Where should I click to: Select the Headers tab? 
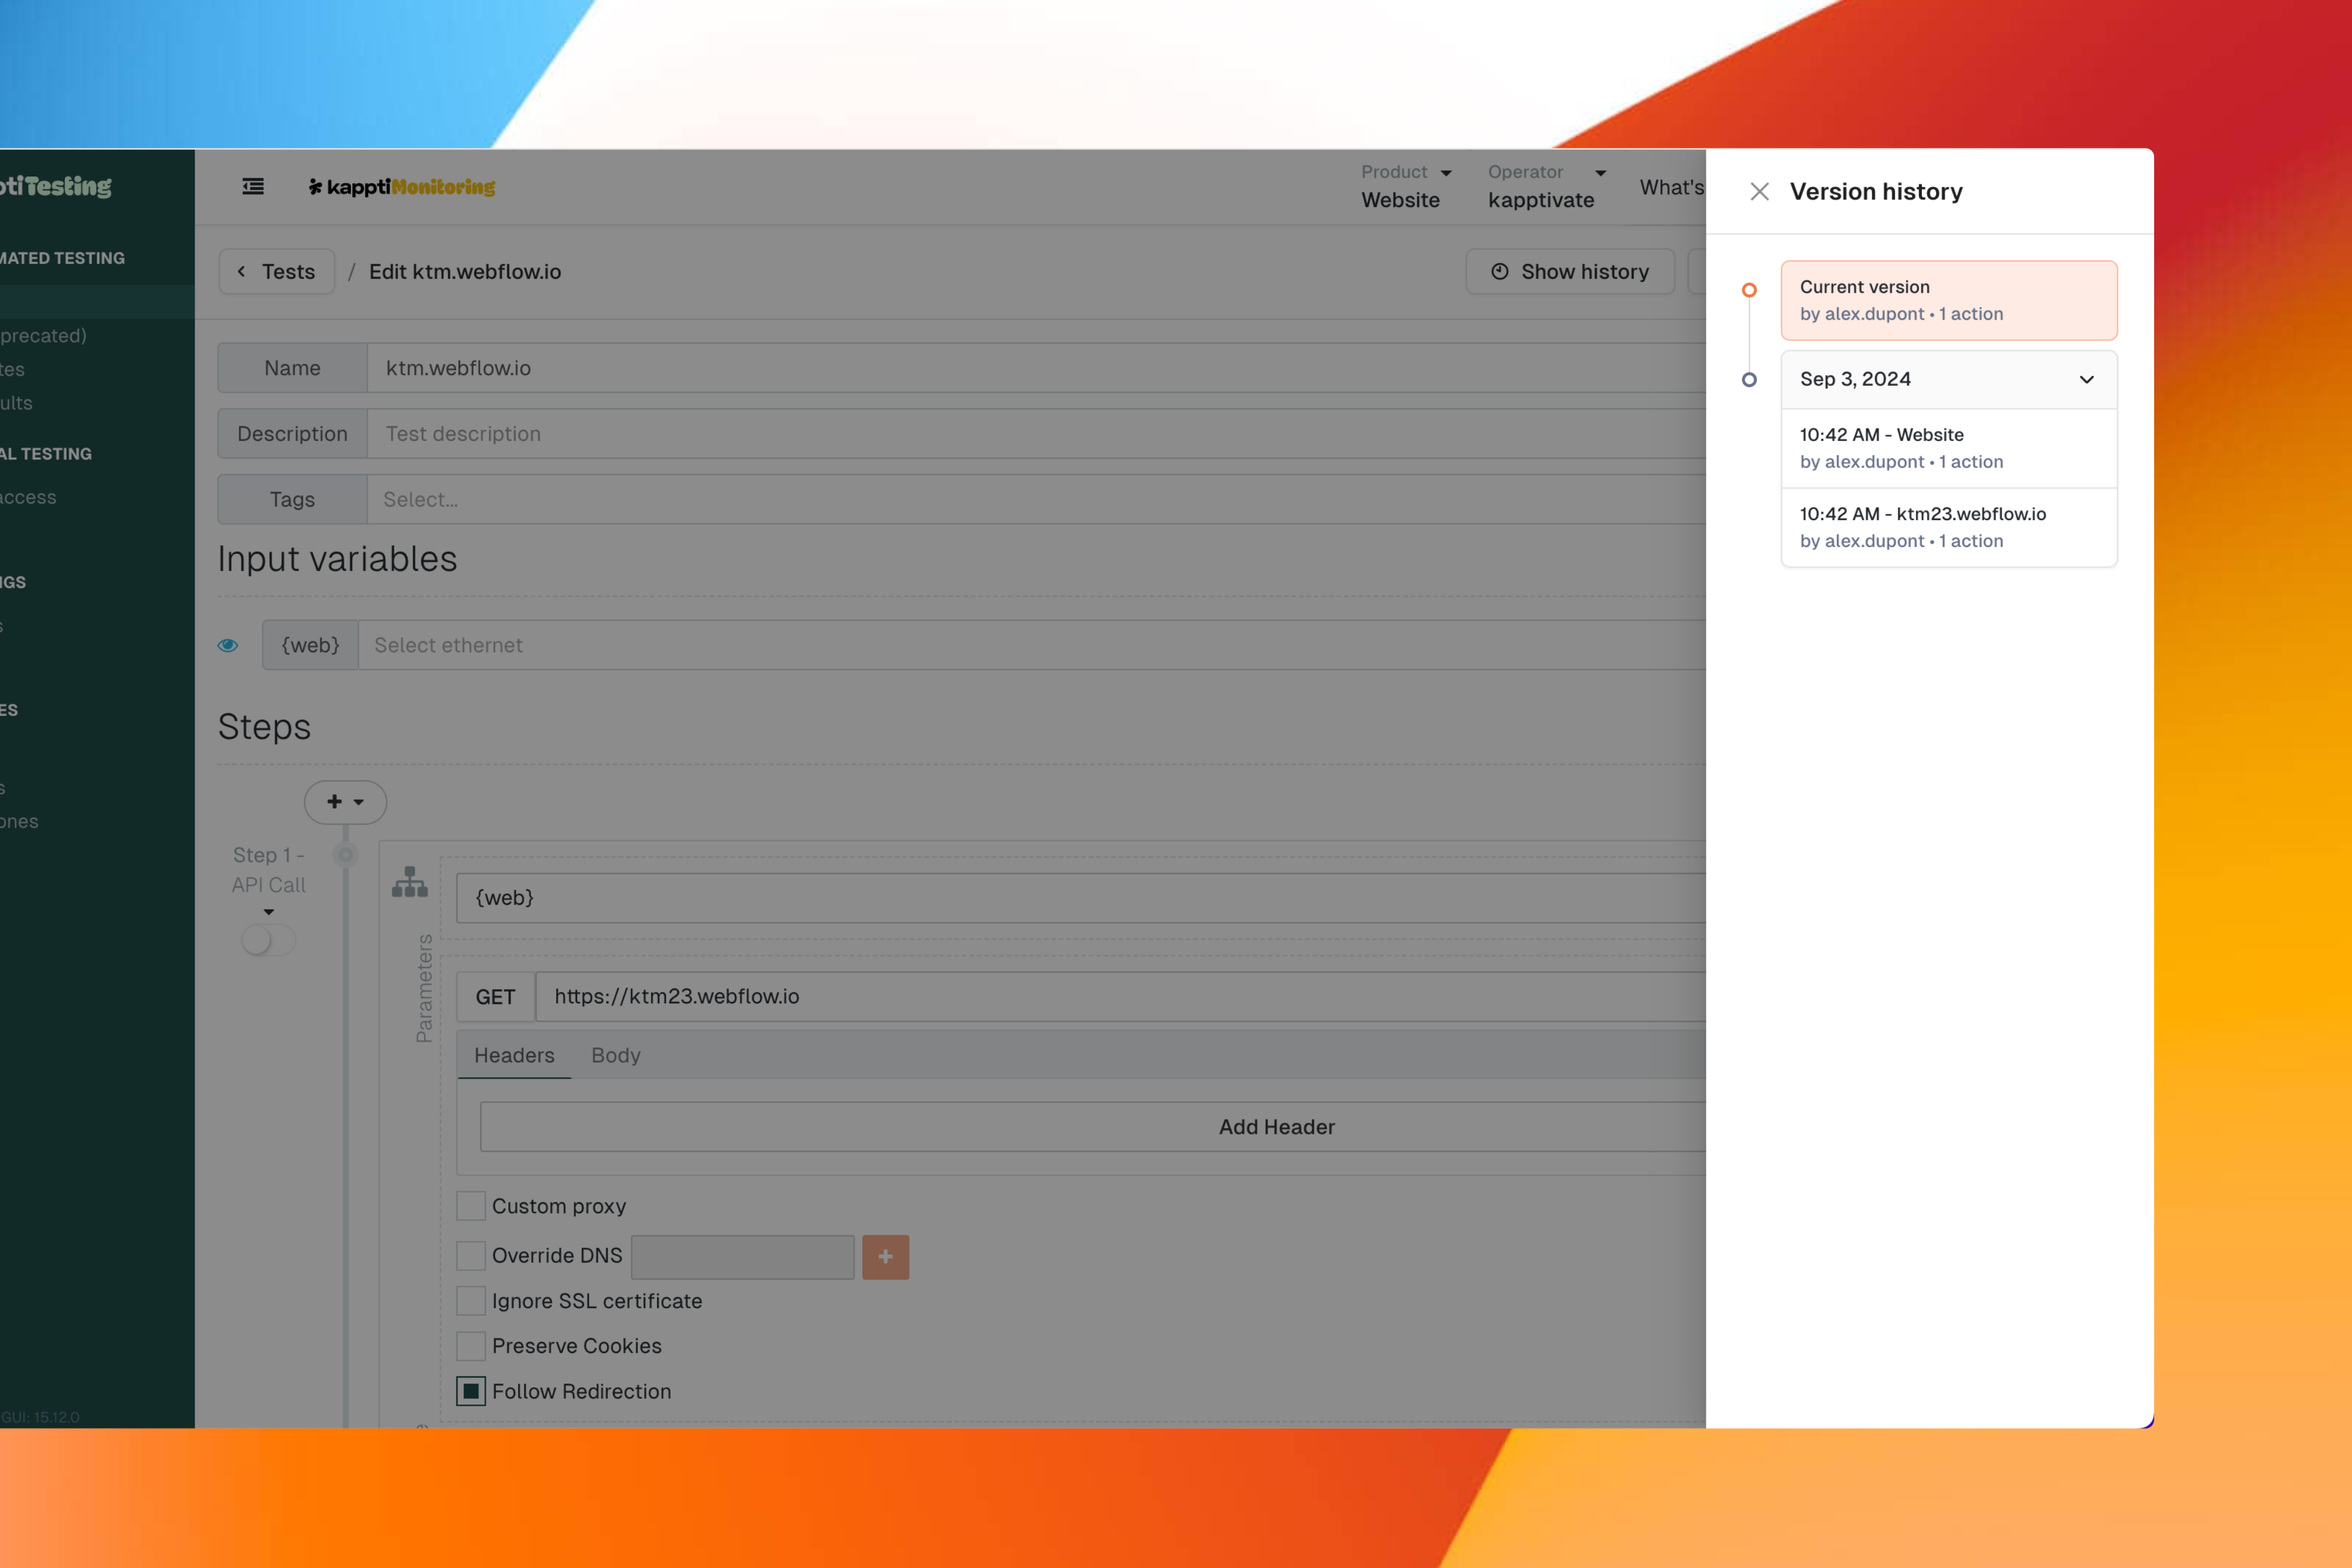[514, 1055]
